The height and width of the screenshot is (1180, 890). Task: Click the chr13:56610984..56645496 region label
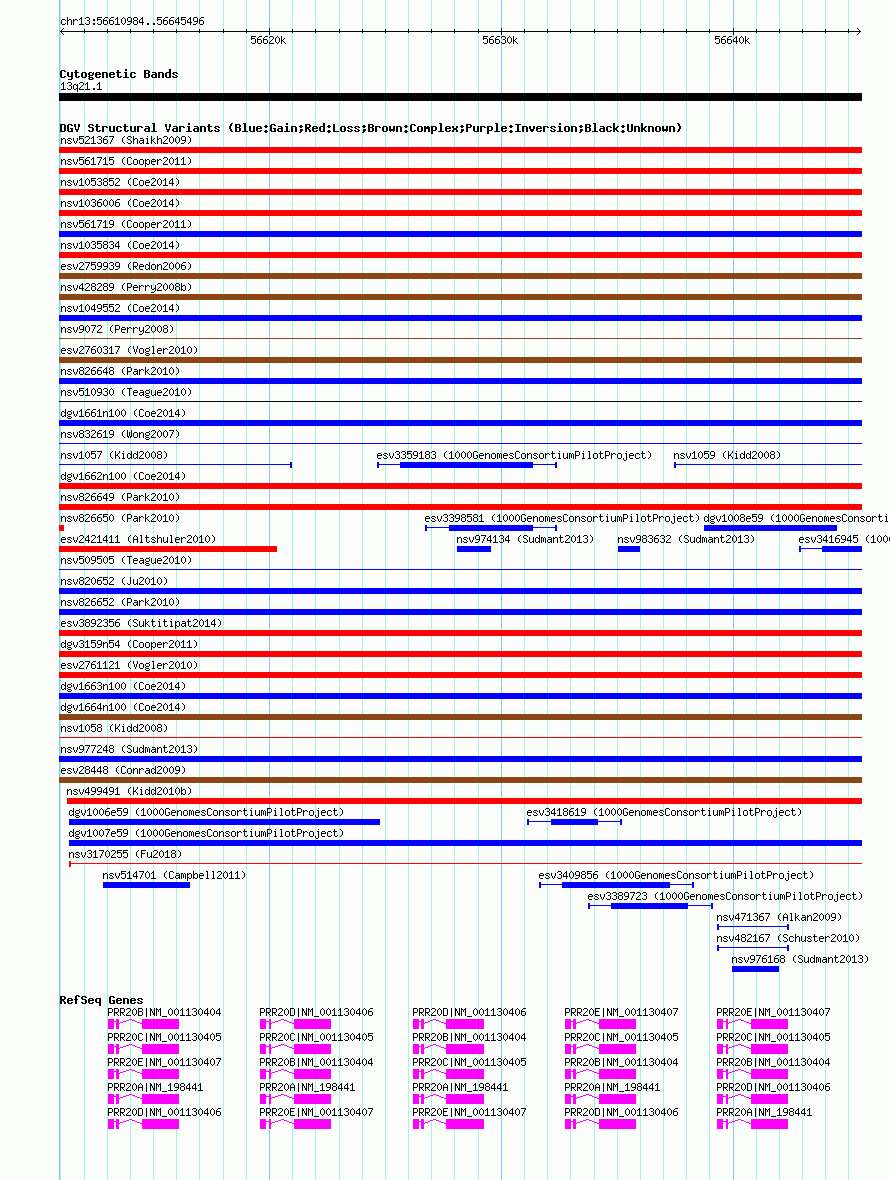[x=132, y=21]
